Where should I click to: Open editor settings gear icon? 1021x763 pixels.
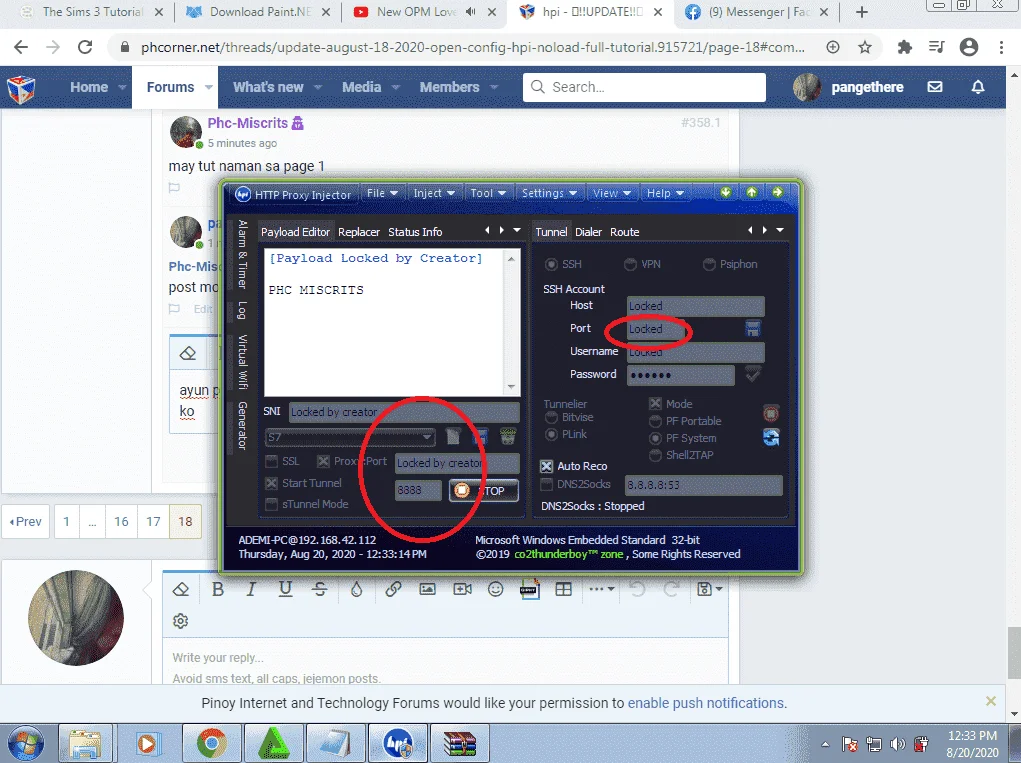(180, 621)
